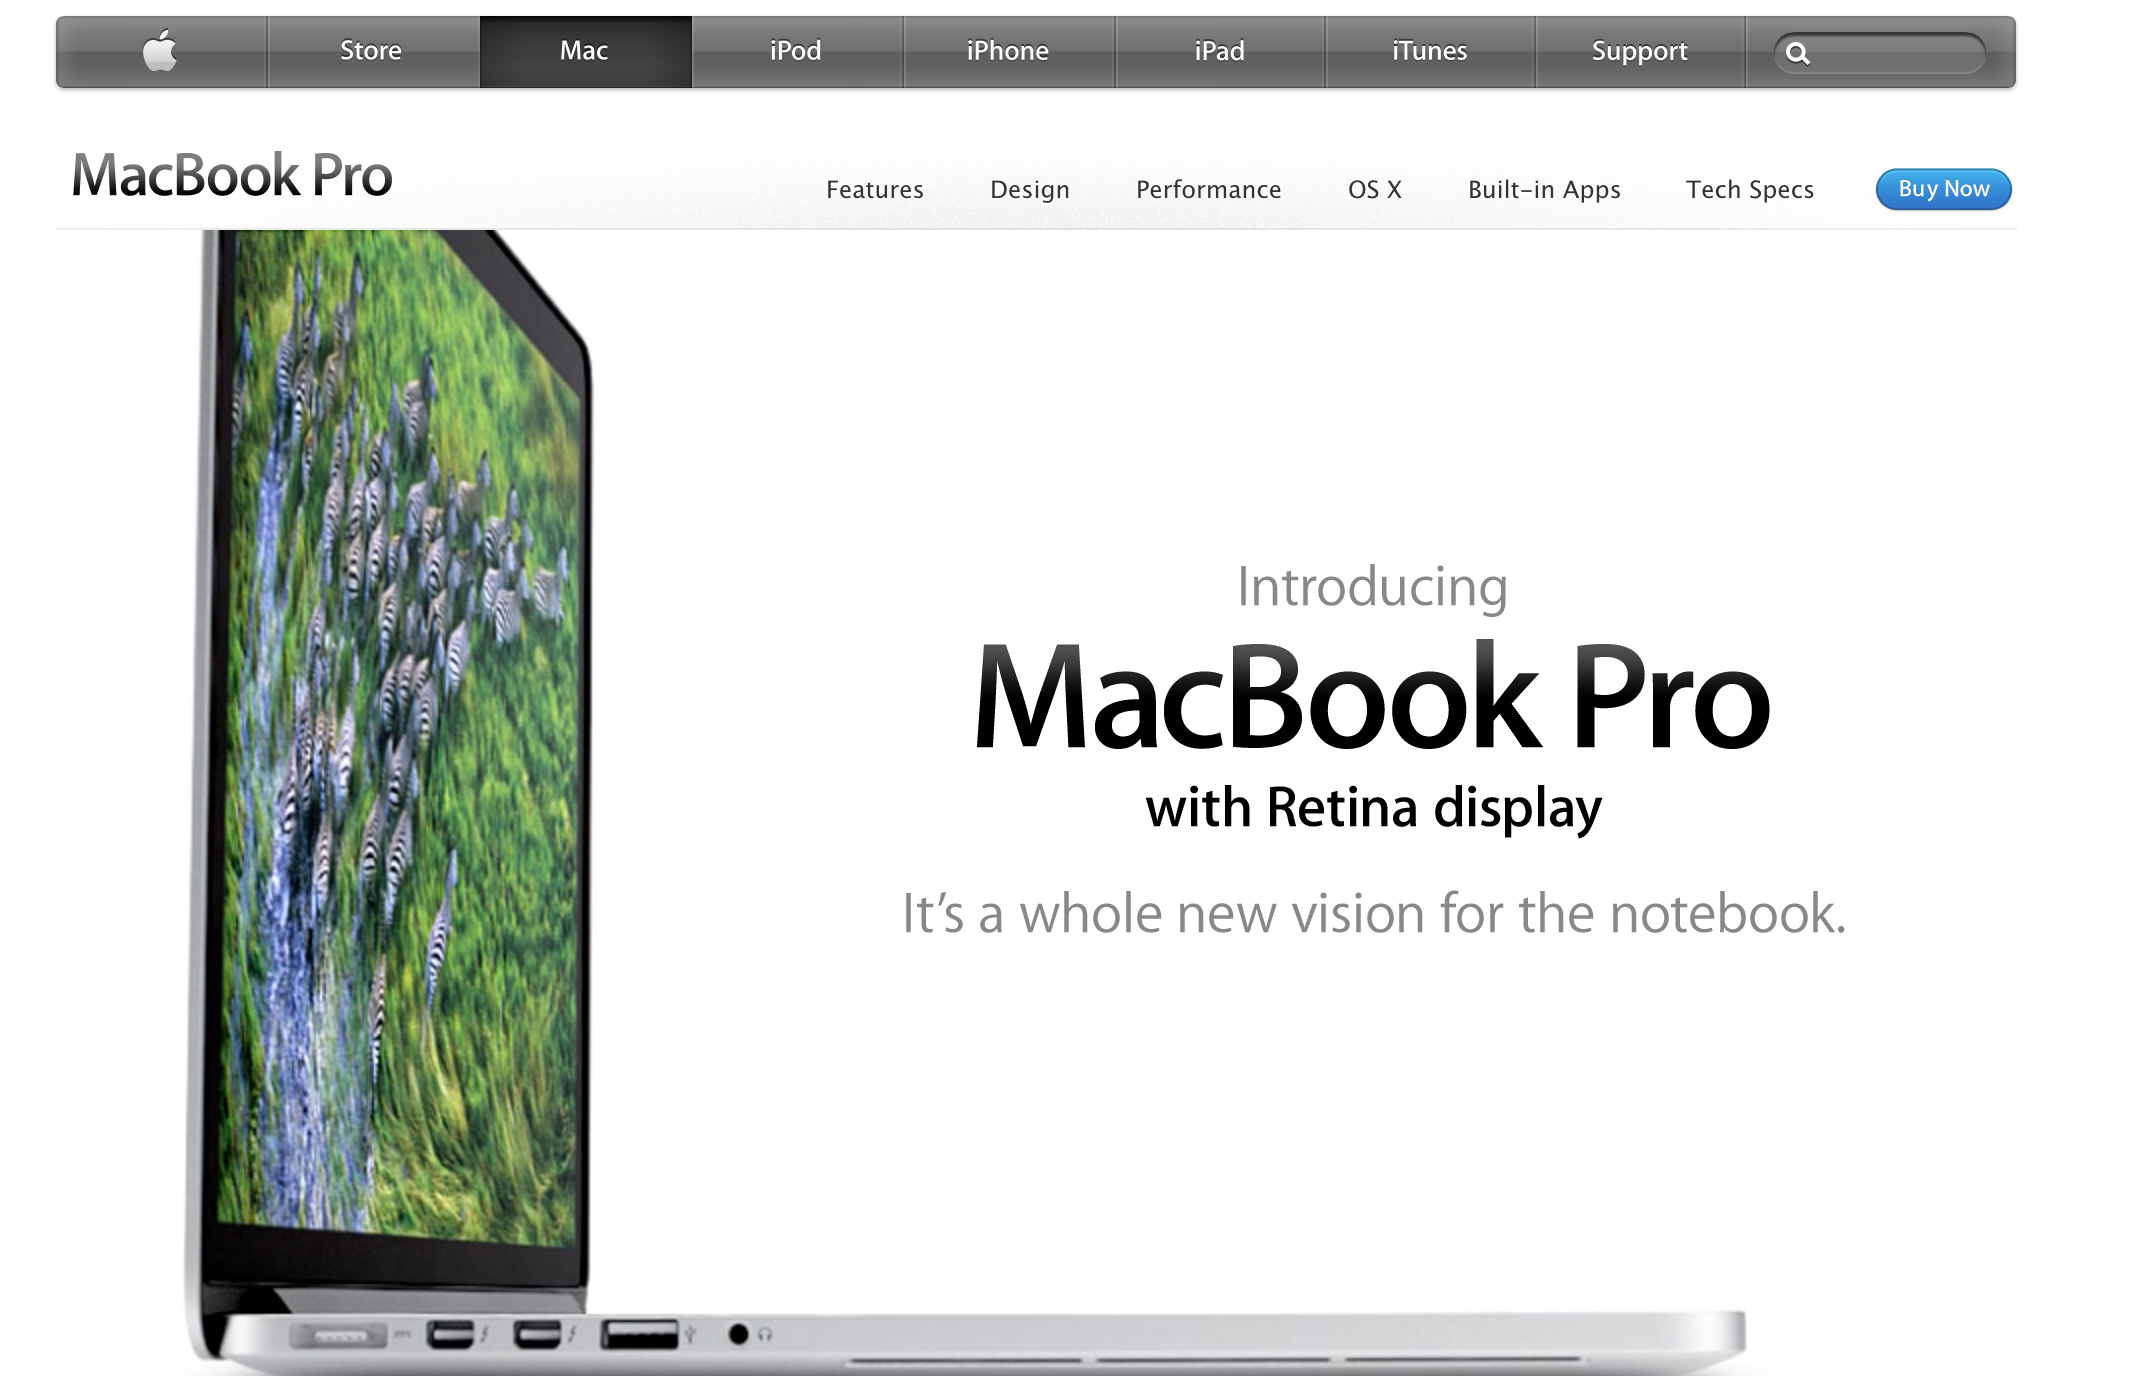Open the Features link

pyautogui.click(x=874, y=190)
